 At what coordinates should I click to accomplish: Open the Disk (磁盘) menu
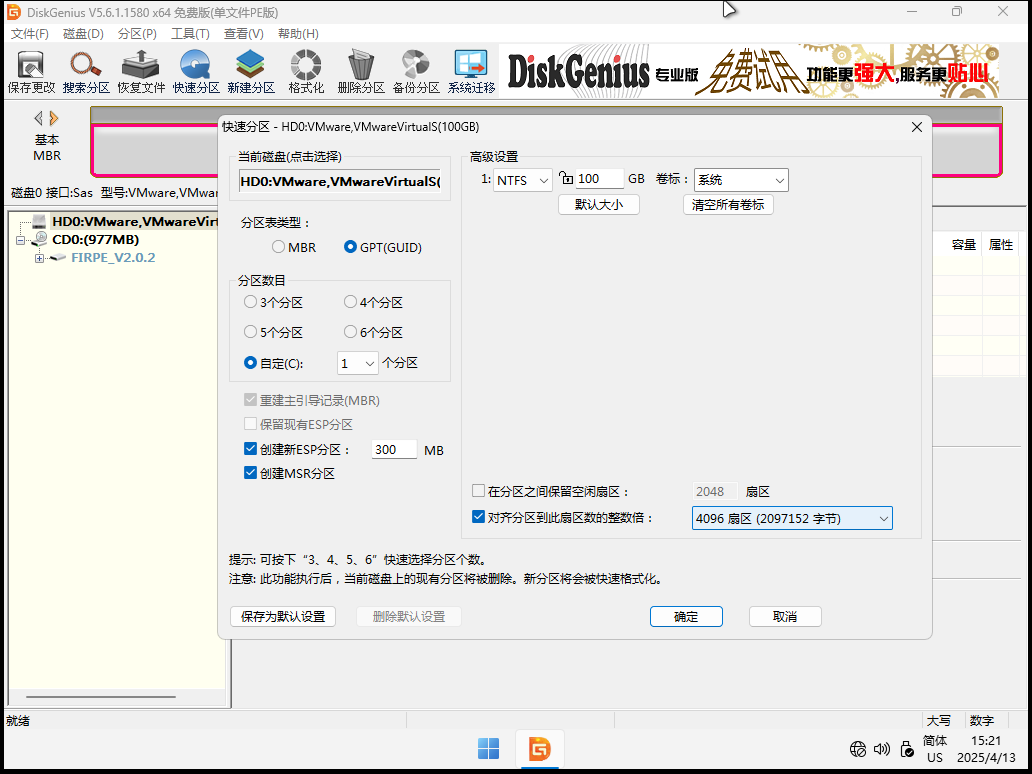(x=83, y=34)
